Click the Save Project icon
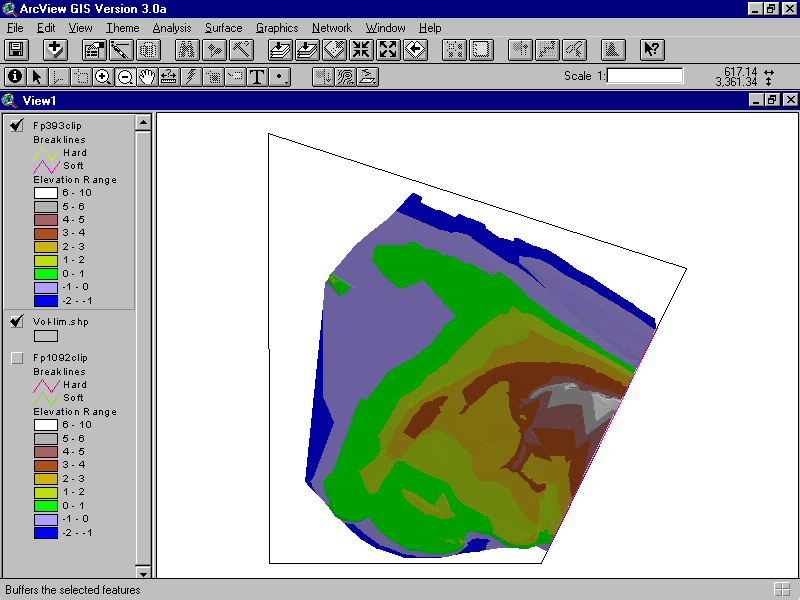This screenshot has height=600, width=800. point(16,49)
